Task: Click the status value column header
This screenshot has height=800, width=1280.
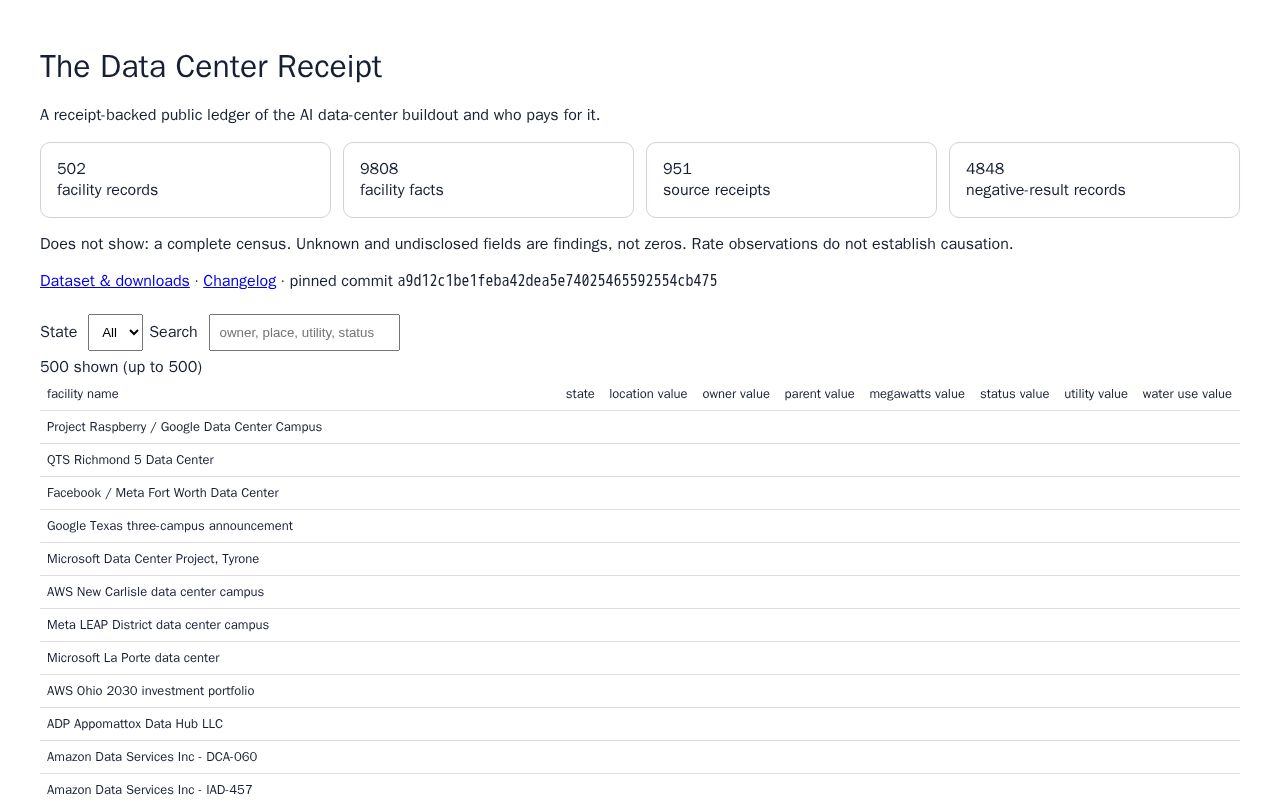Action: (1014, 394)
